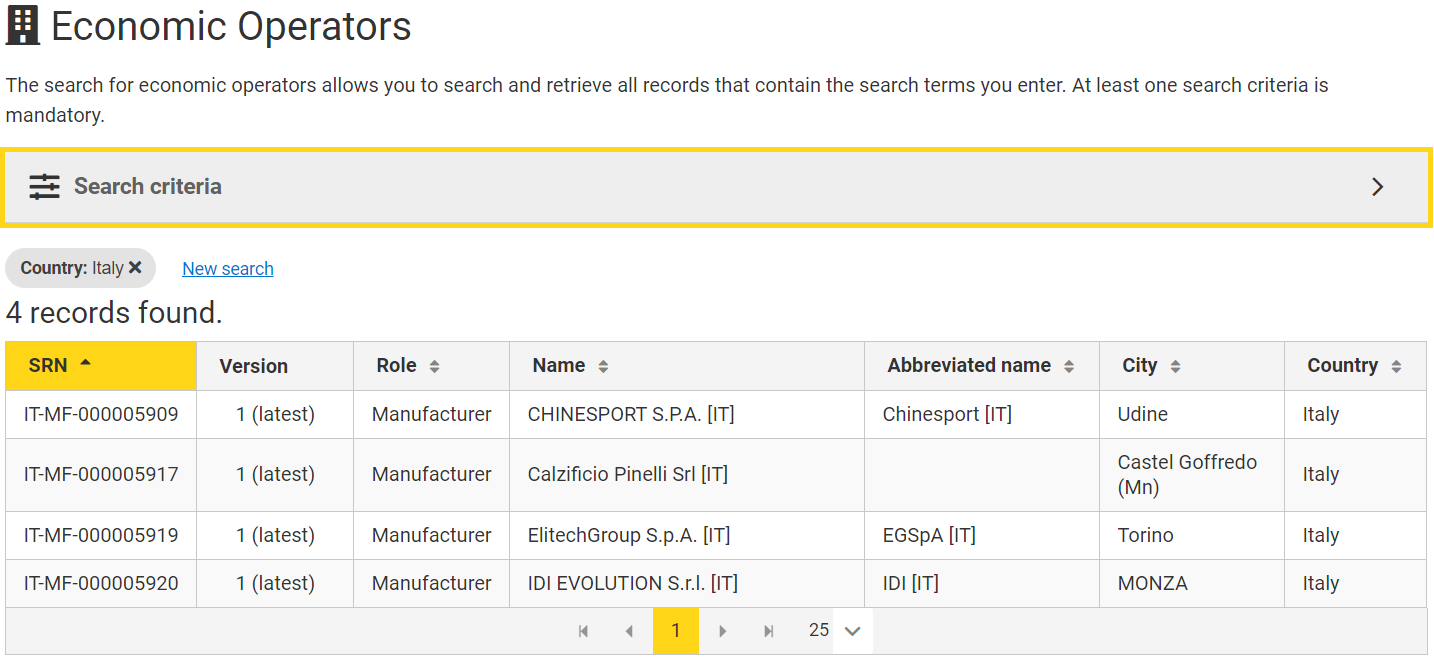
Task: Go to first page of results
Action: tap(583, 631)
